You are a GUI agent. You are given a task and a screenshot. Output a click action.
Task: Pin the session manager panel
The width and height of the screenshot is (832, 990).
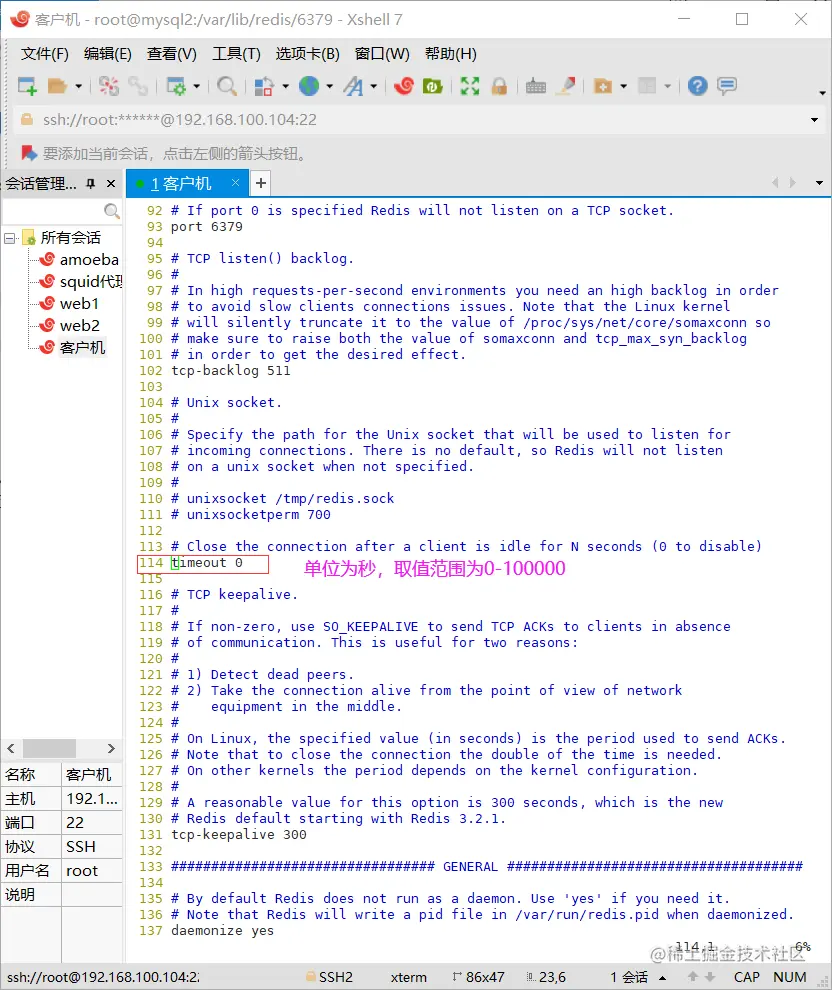coord(91,184)
